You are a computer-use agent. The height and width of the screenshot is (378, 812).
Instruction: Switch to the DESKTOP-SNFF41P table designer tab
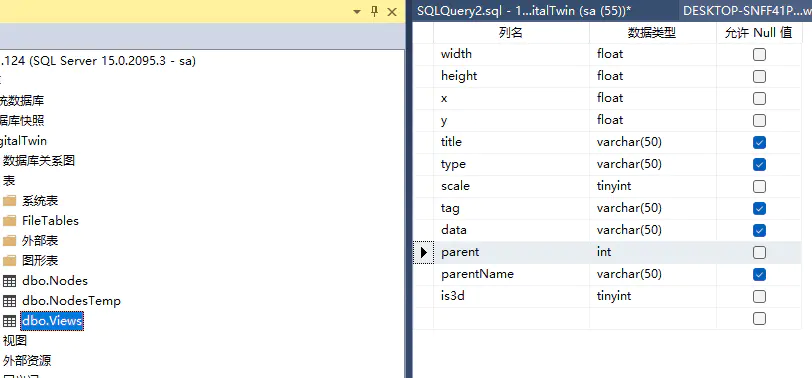747,11
